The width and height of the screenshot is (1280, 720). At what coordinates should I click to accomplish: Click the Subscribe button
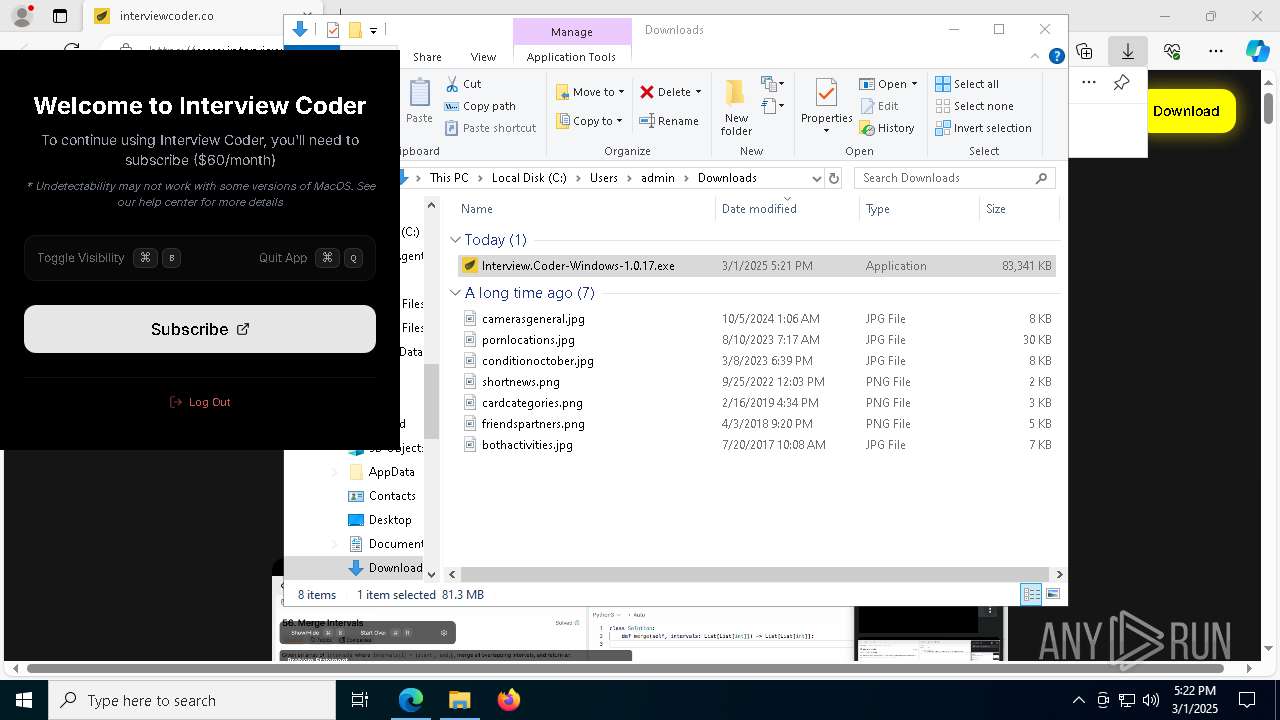click(x=200, y=329)
